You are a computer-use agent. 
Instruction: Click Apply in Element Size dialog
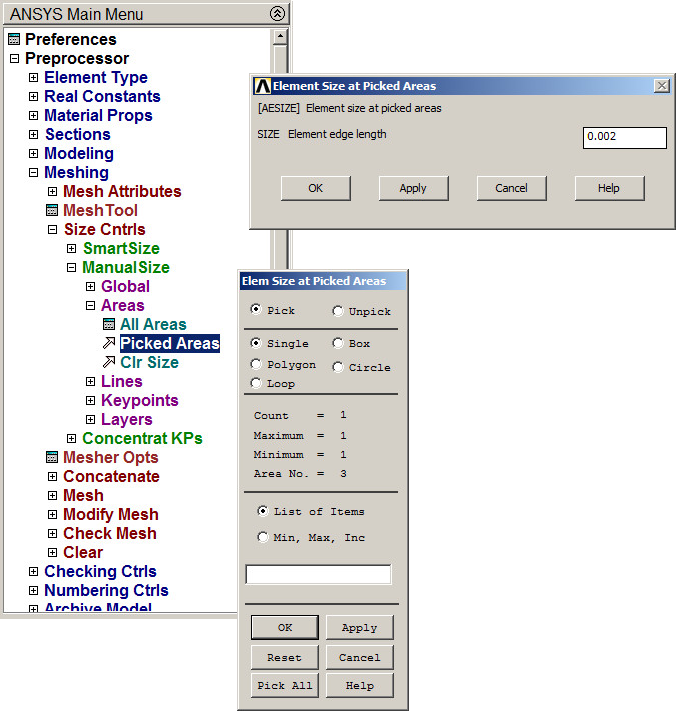coord(413,188)
